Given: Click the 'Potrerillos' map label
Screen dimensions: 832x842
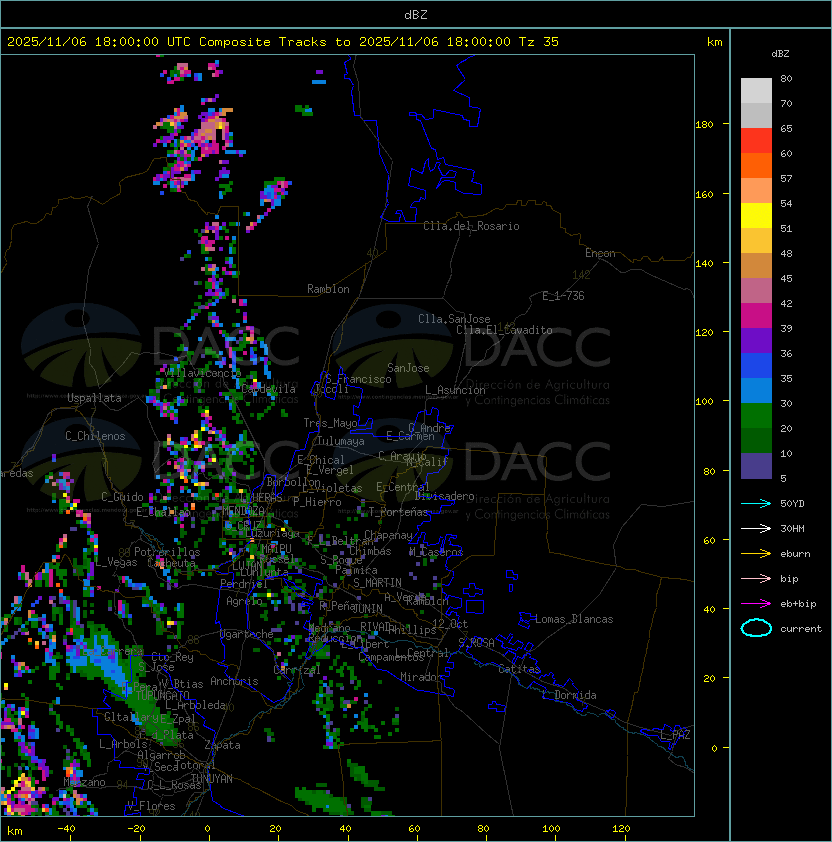Looking at the screenshot, I should [x=167, y=552].
